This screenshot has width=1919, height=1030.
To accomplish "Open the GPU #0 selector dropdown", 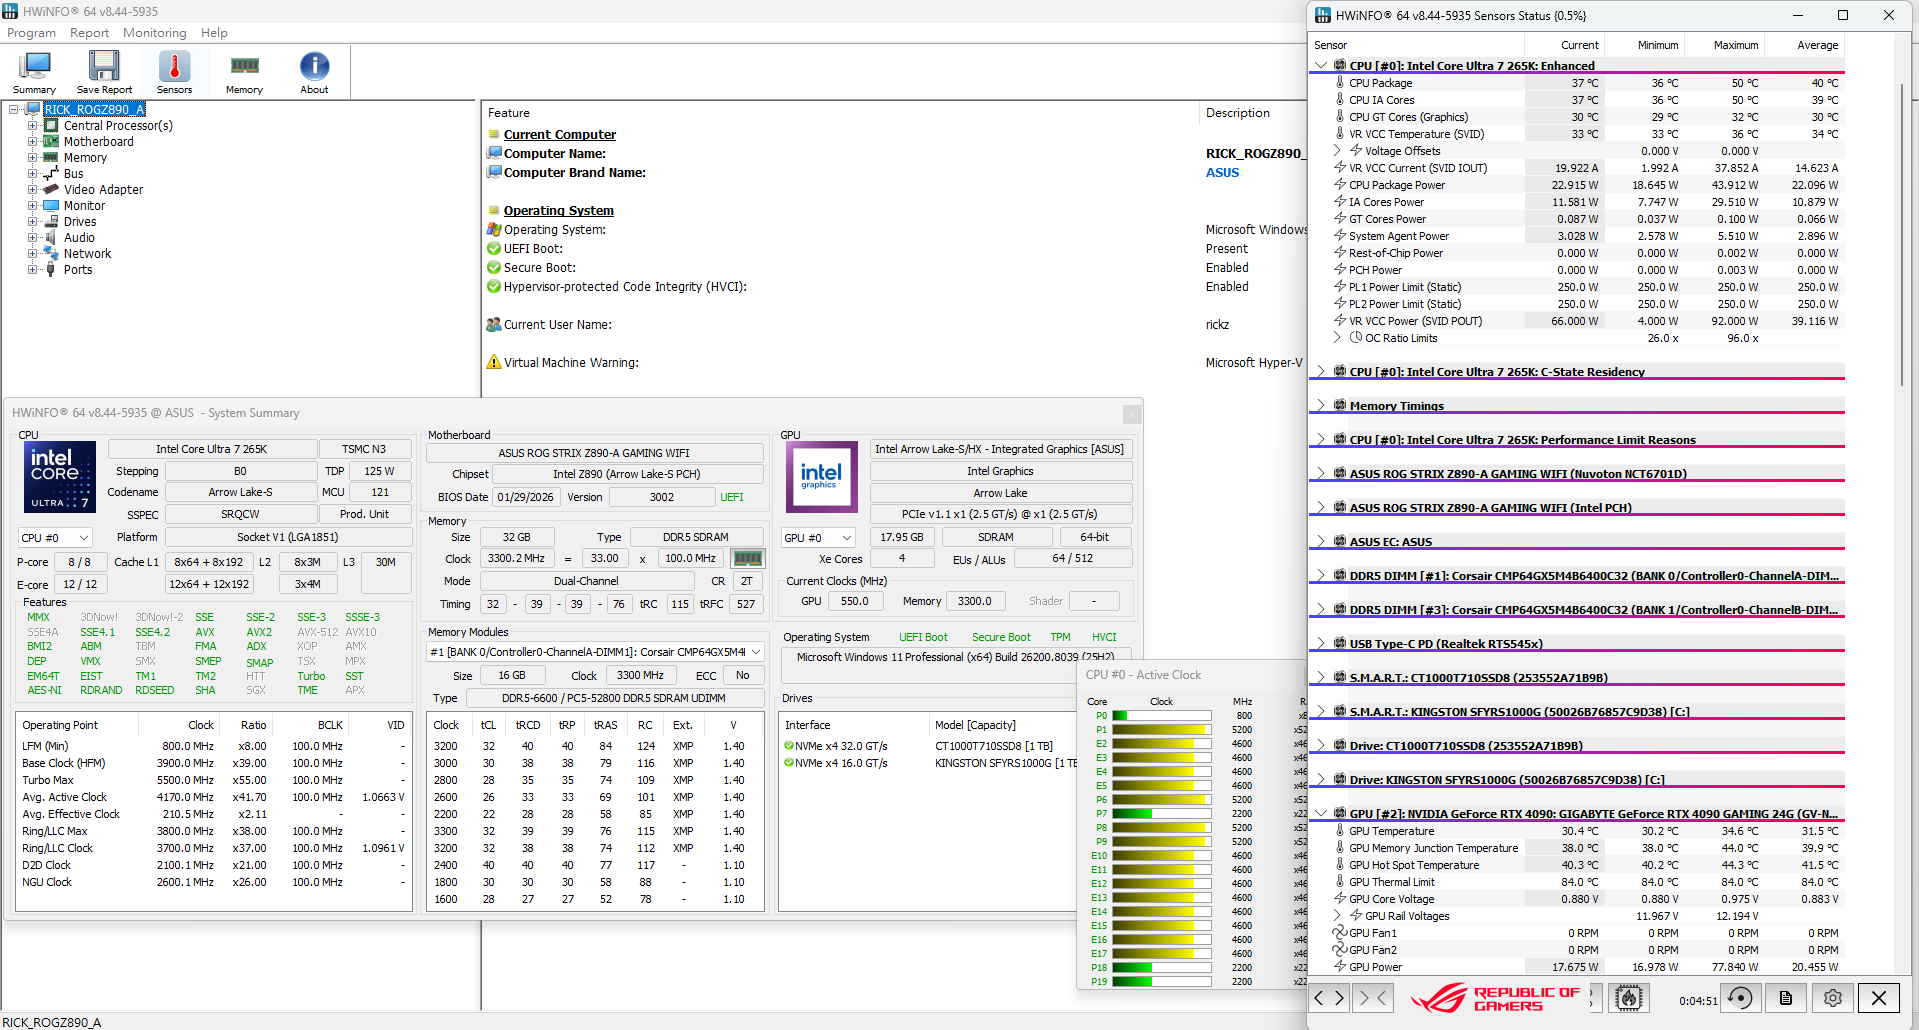I will click(818, 538).
